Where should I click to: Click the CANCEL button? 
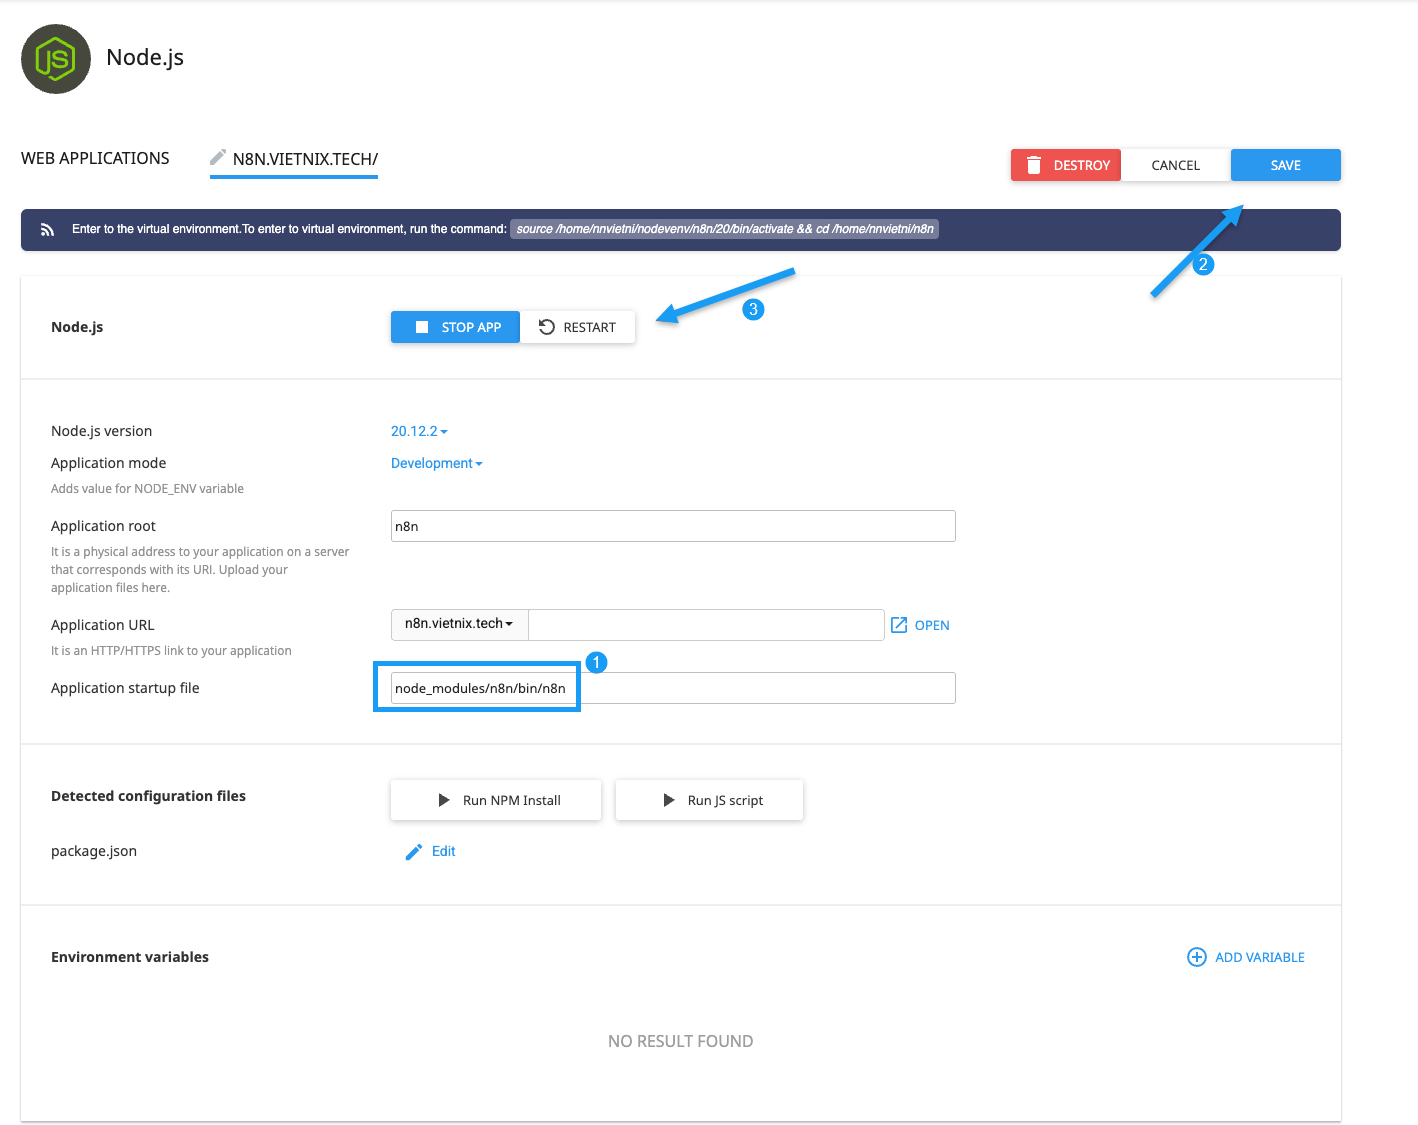[x=1175, y=165]
